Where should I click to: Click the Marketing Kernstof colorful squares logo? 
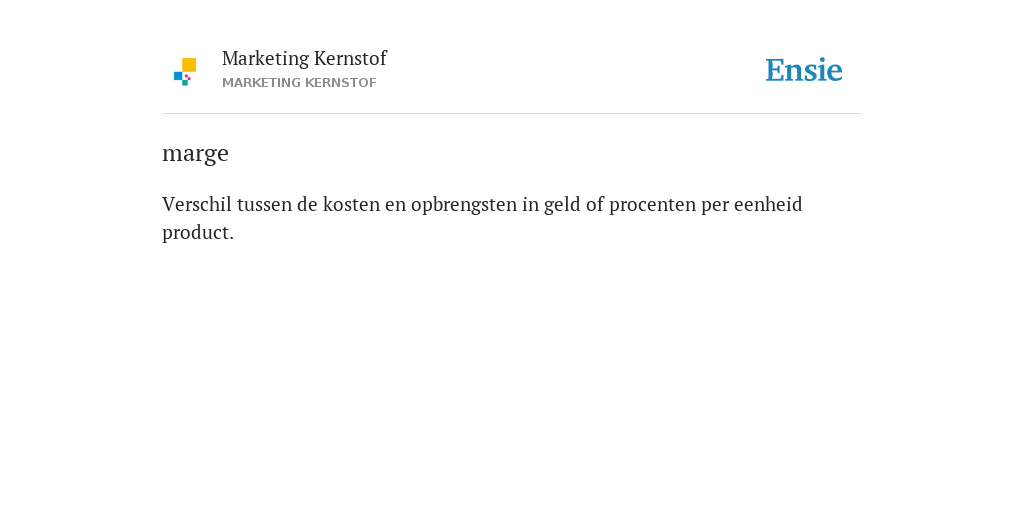coord(185,72)
